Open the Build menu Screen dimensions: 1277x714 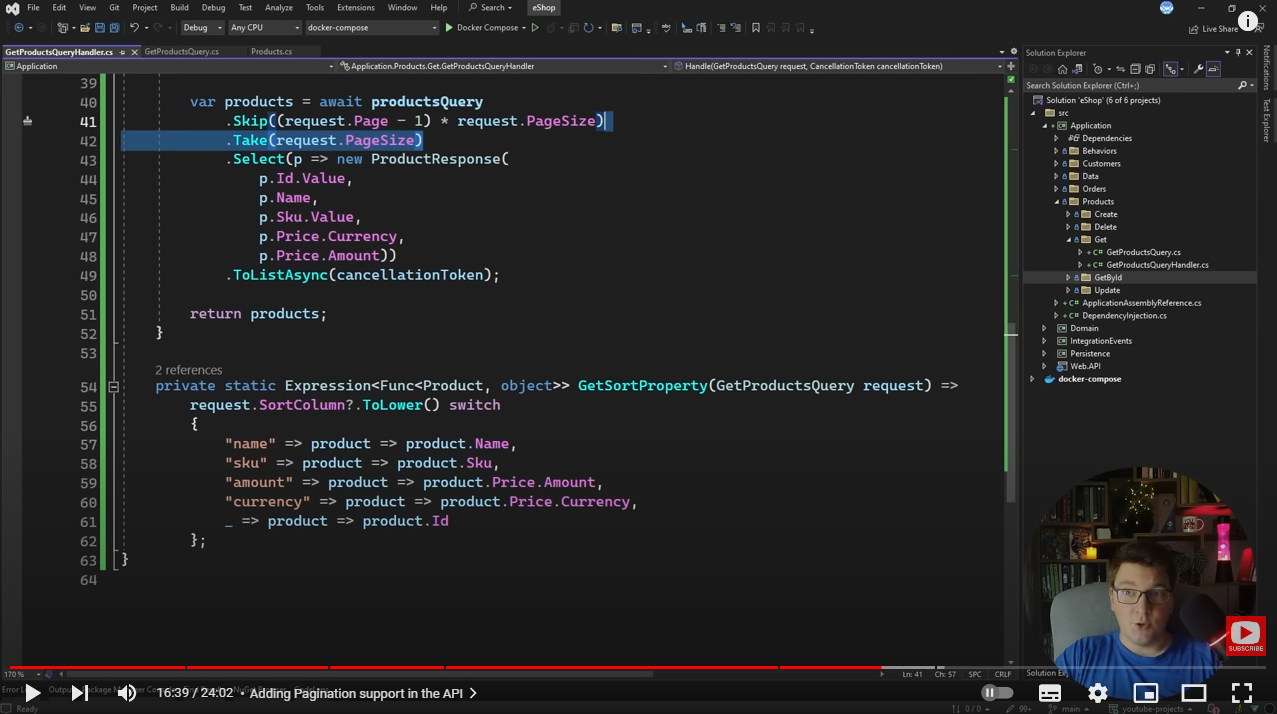[179, 8]
